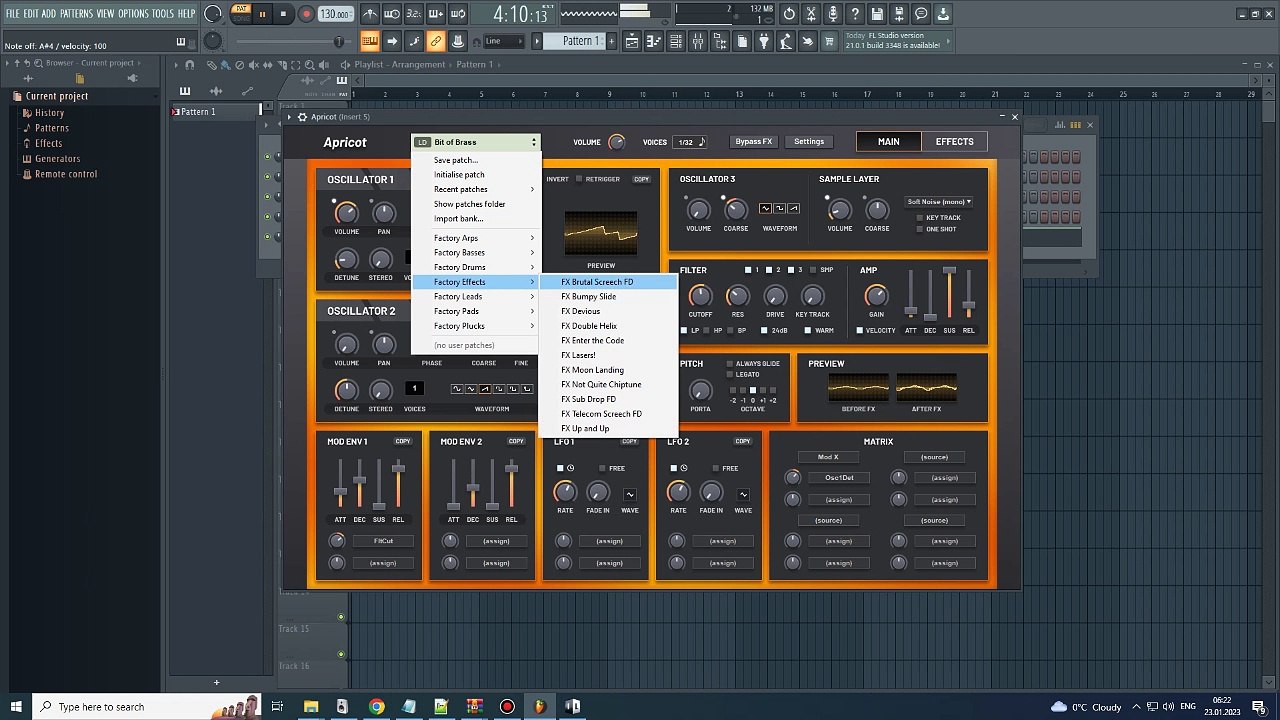
Task: Toggle the metronome icon
Action: 370,14
